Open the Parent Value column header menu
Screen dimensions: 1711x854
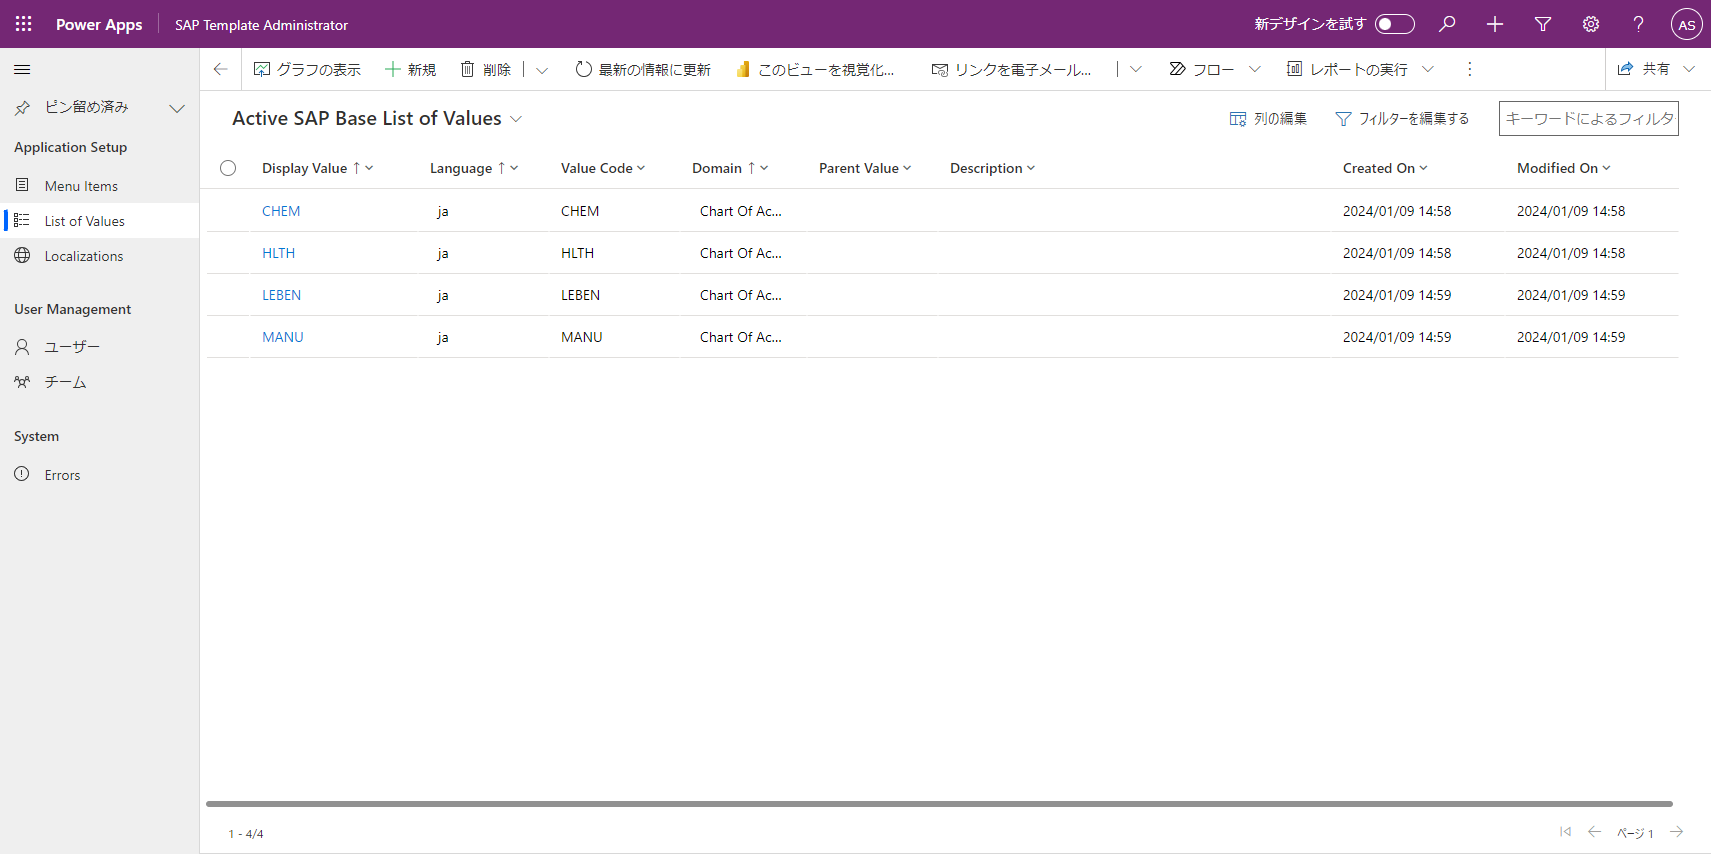tap(865, 168)
